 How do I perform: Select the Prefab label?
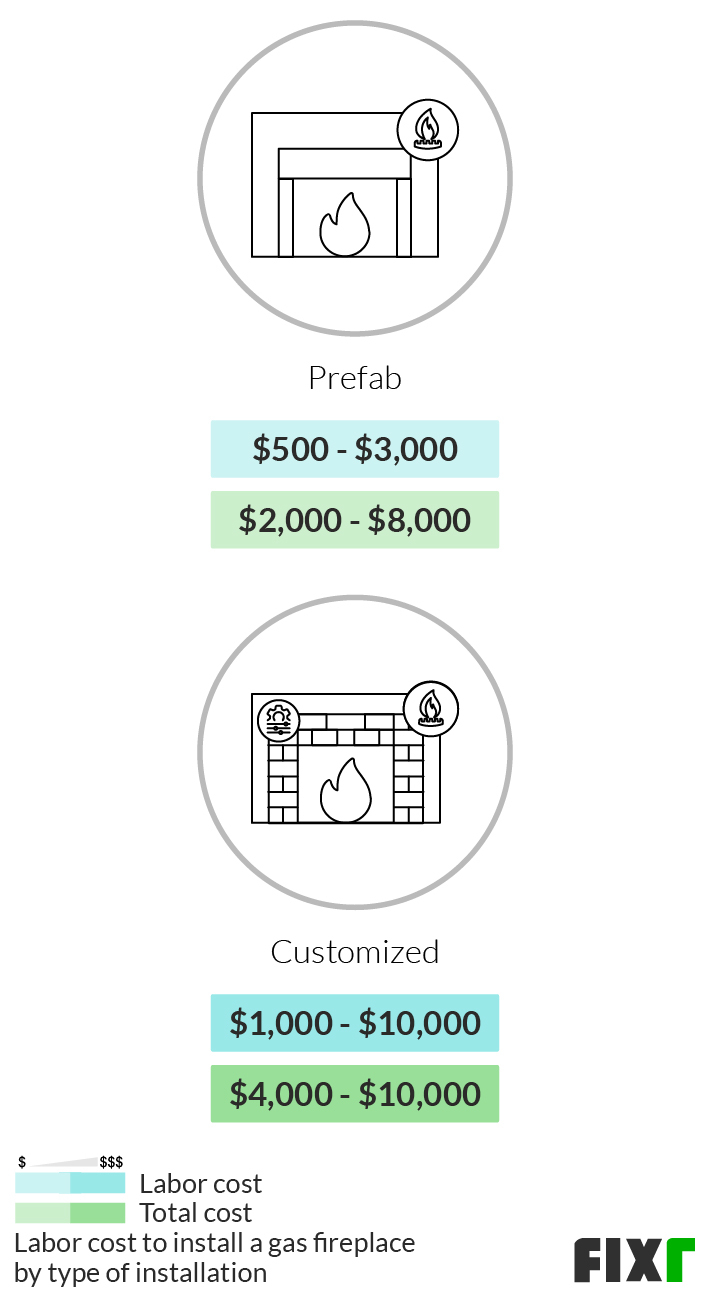tap(355, 378)
